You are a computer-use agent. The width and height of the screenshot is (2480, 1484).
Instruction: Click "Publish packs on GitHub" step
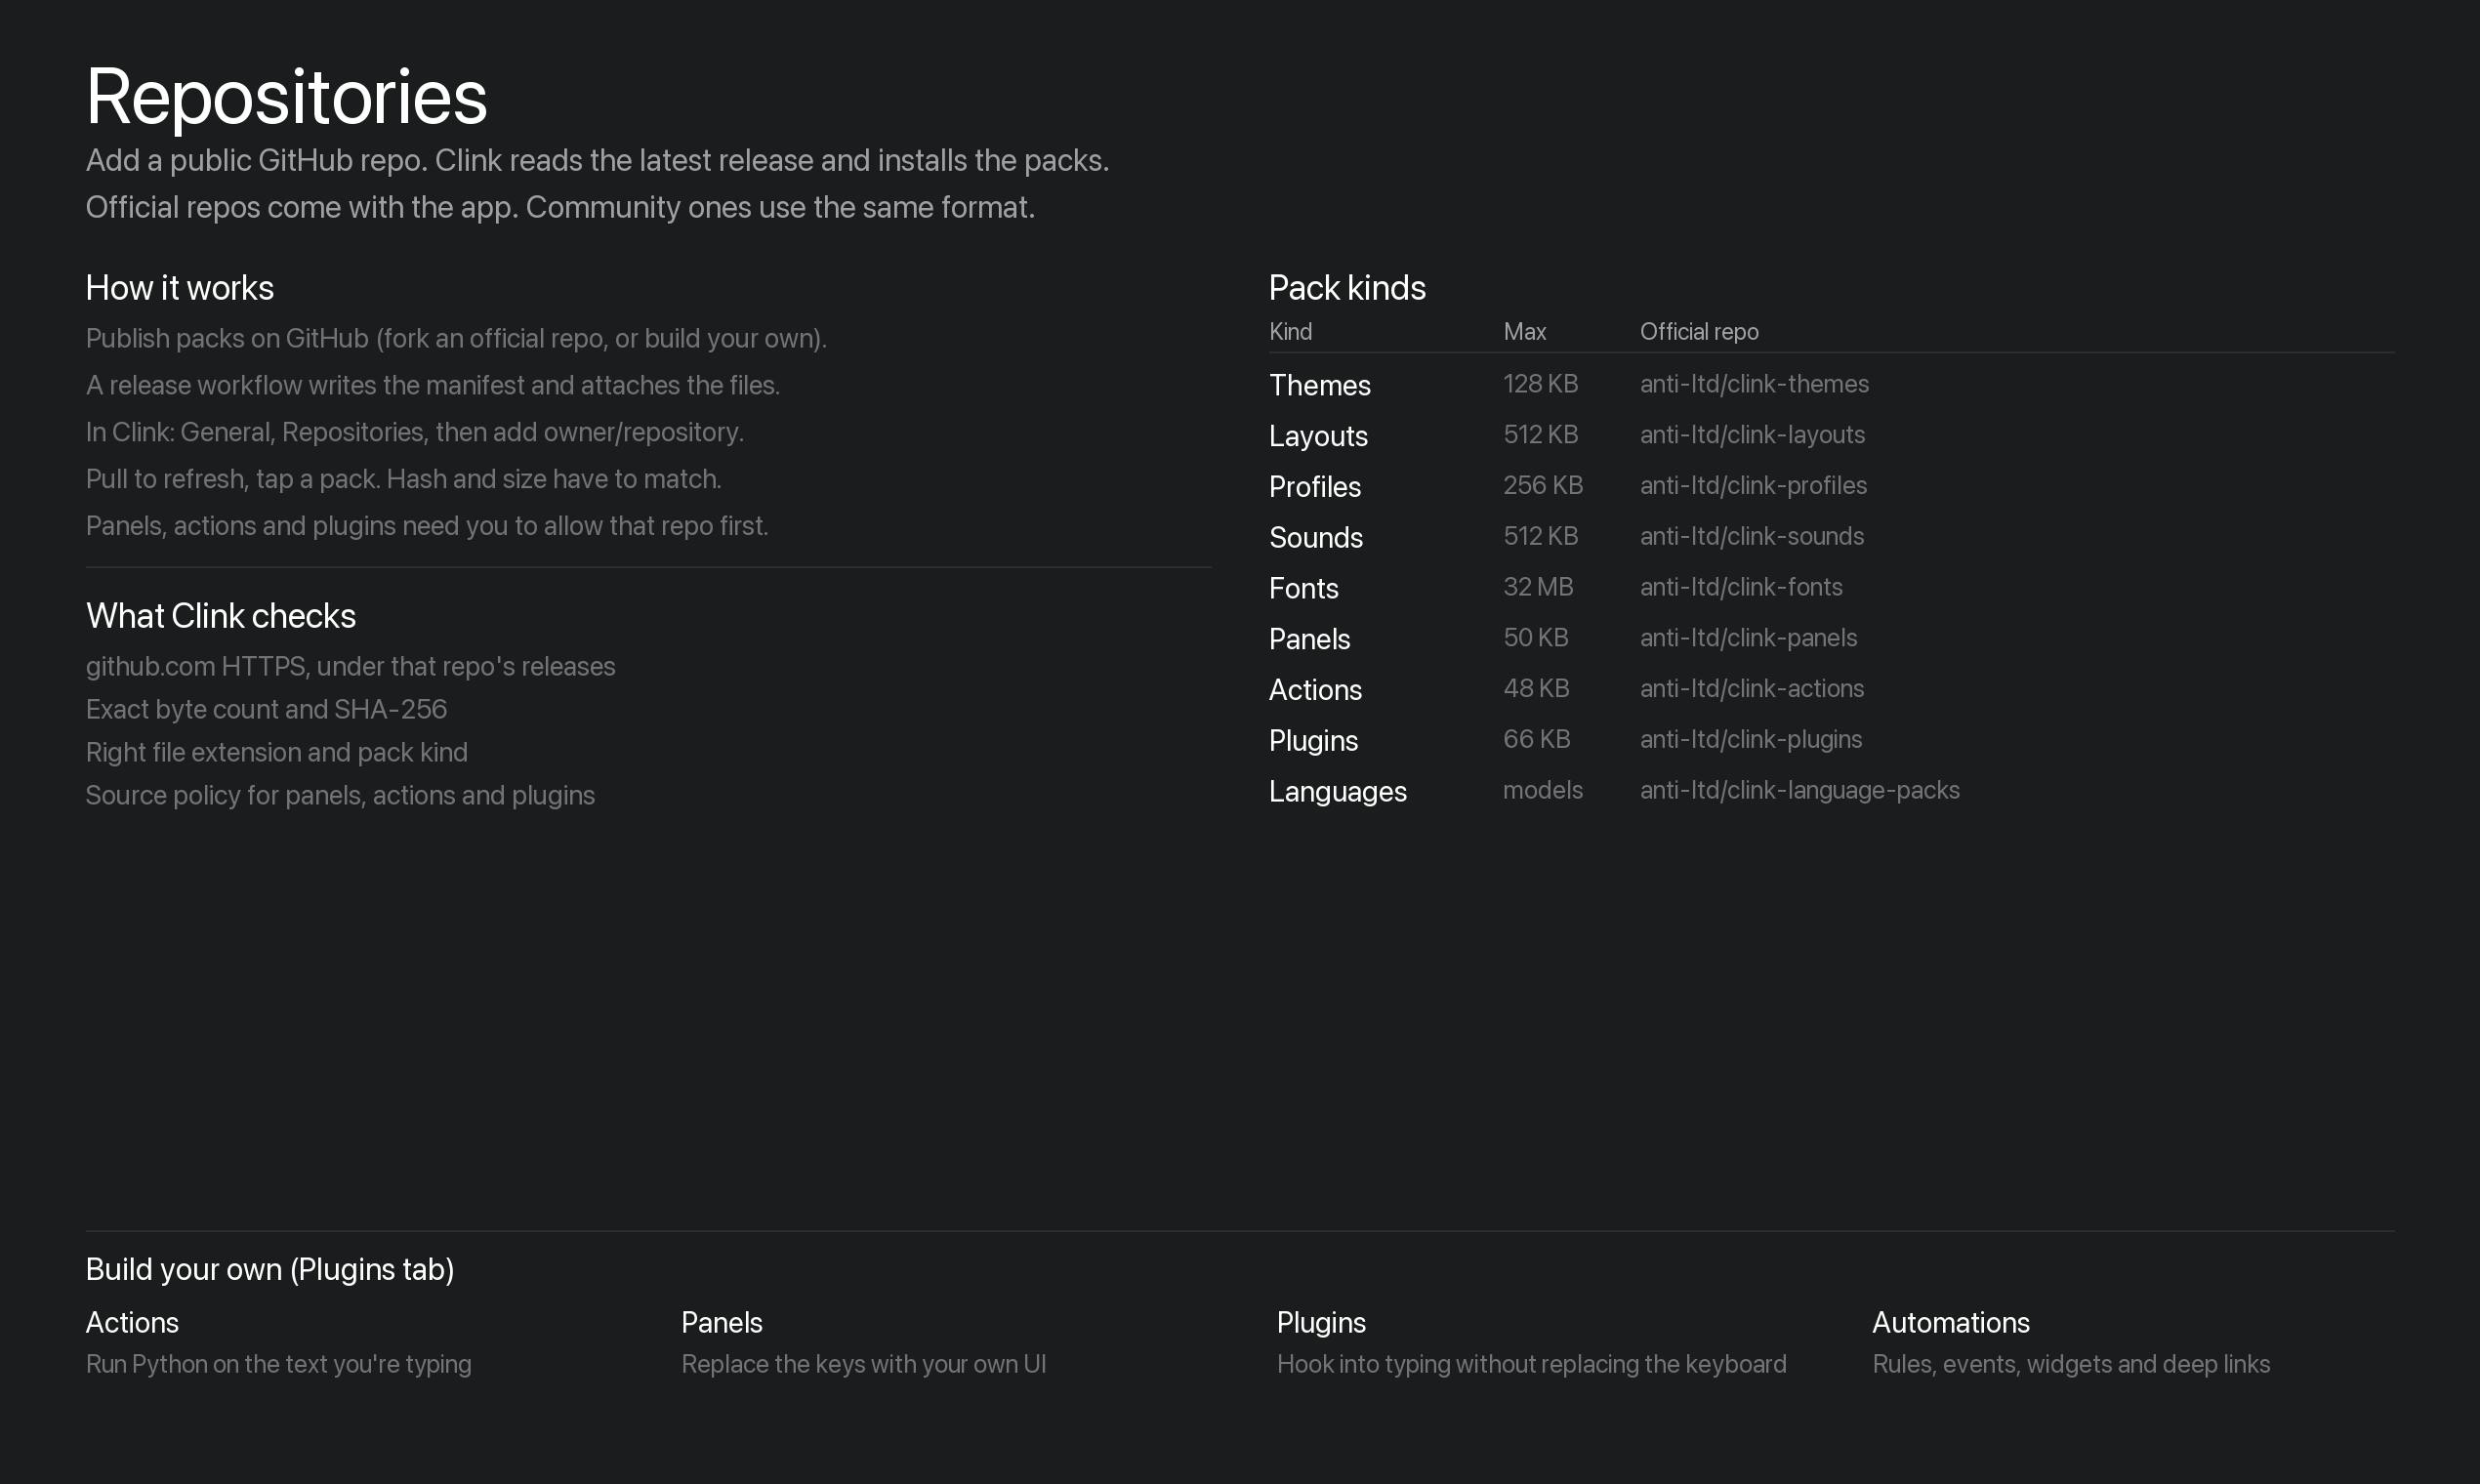pos(456,339)
